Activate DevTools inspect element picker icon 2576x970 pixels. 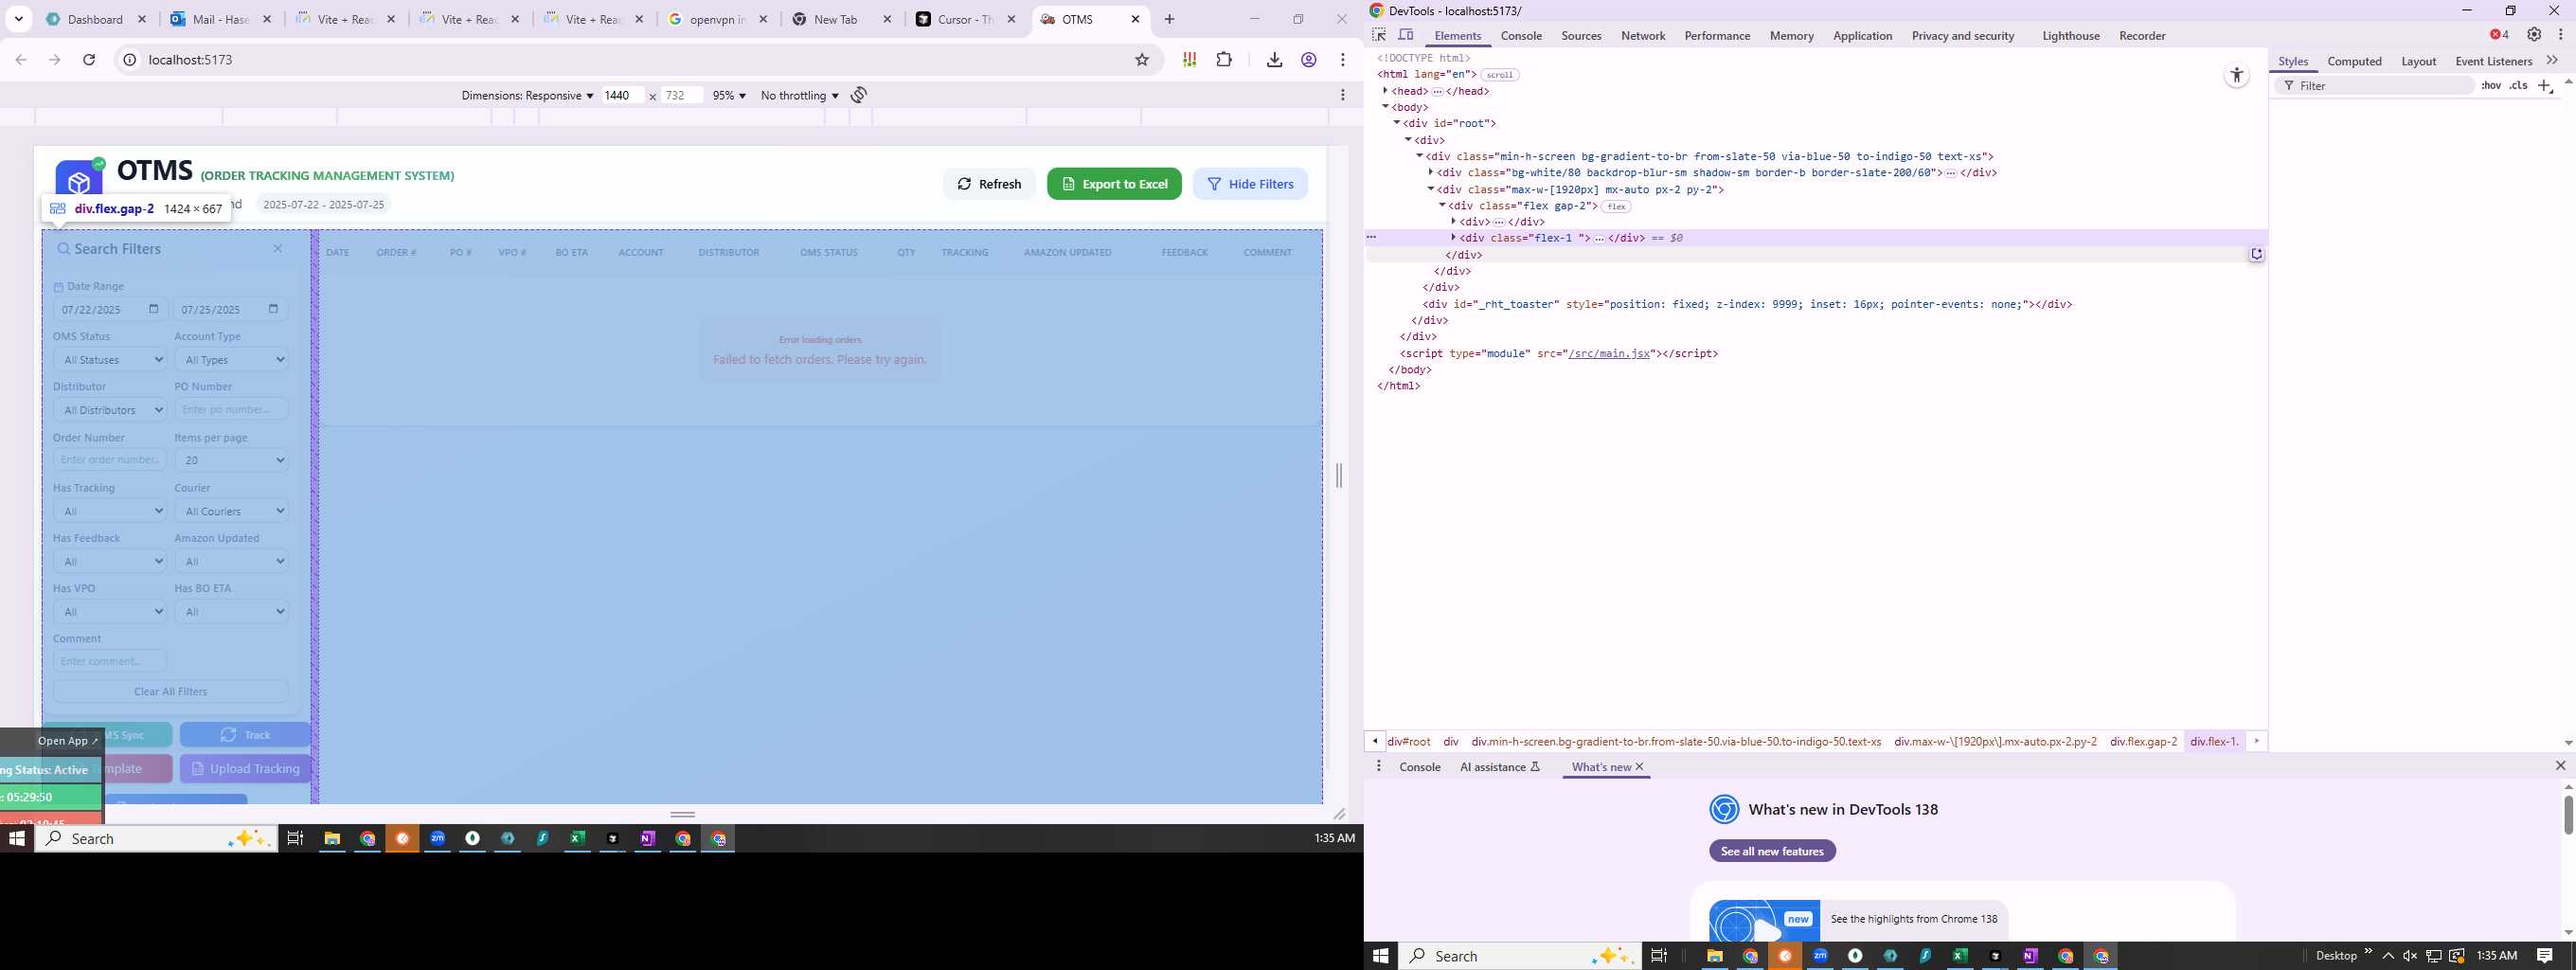tap(1379, 35)
